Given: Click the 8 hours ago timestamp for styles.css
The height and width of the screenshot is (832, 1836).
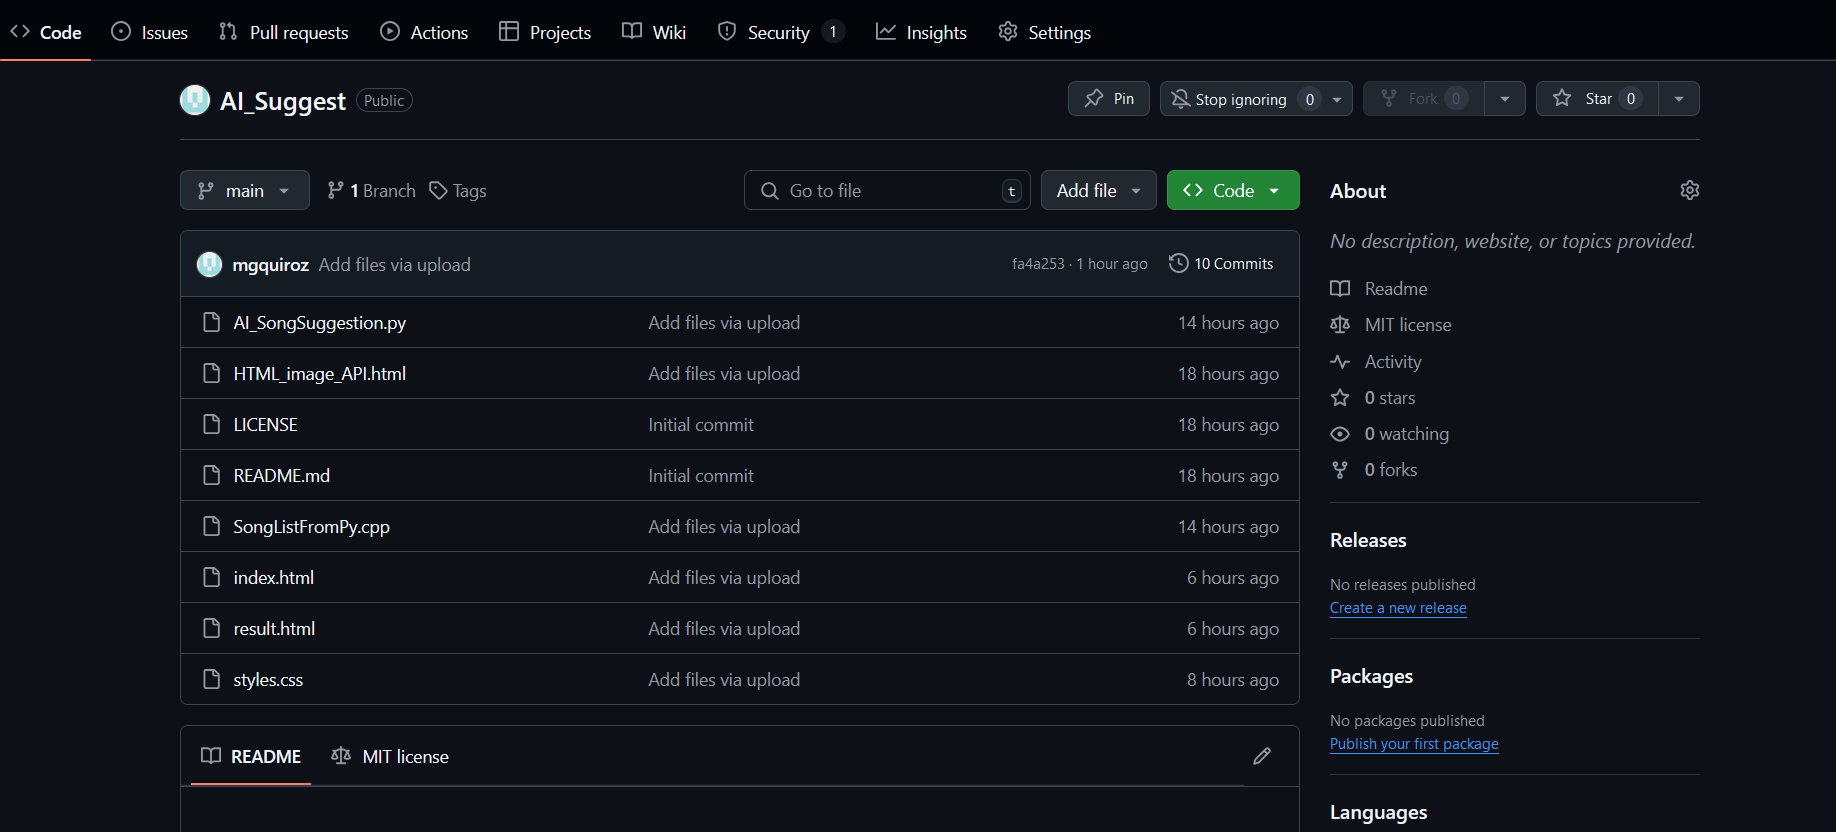Looking at the screenshot, I should coord(1233,680).
